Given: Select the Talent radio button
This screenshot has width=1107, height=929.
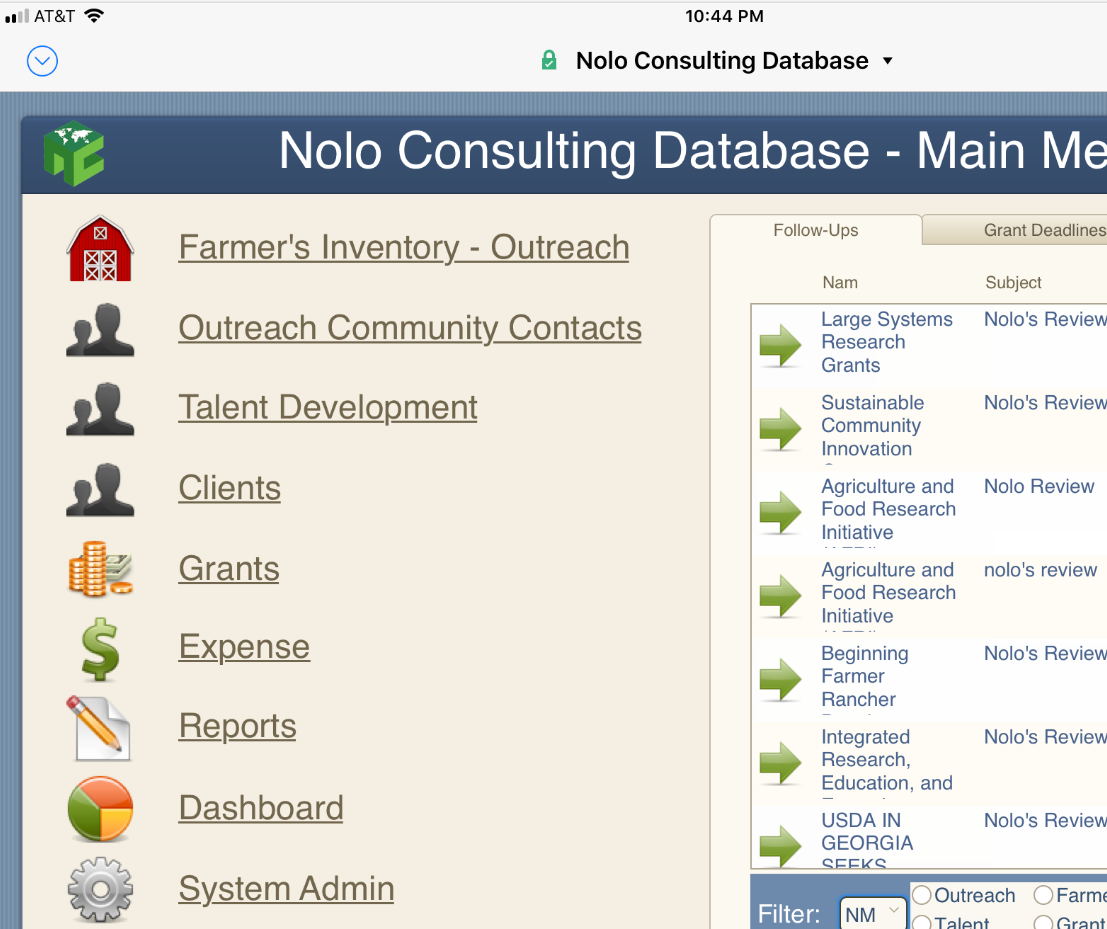Looking at the screenshot, I should [922, 923].
